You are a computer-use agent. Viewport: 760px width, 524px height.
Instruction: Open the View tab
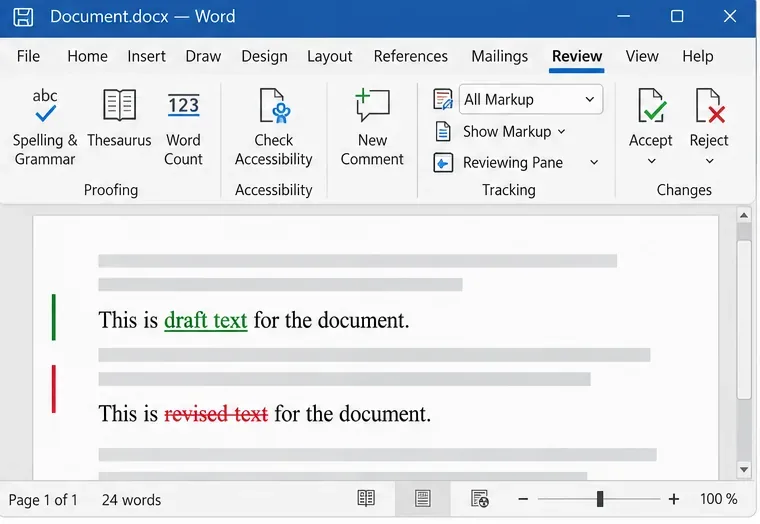click(x=642, y=56)
